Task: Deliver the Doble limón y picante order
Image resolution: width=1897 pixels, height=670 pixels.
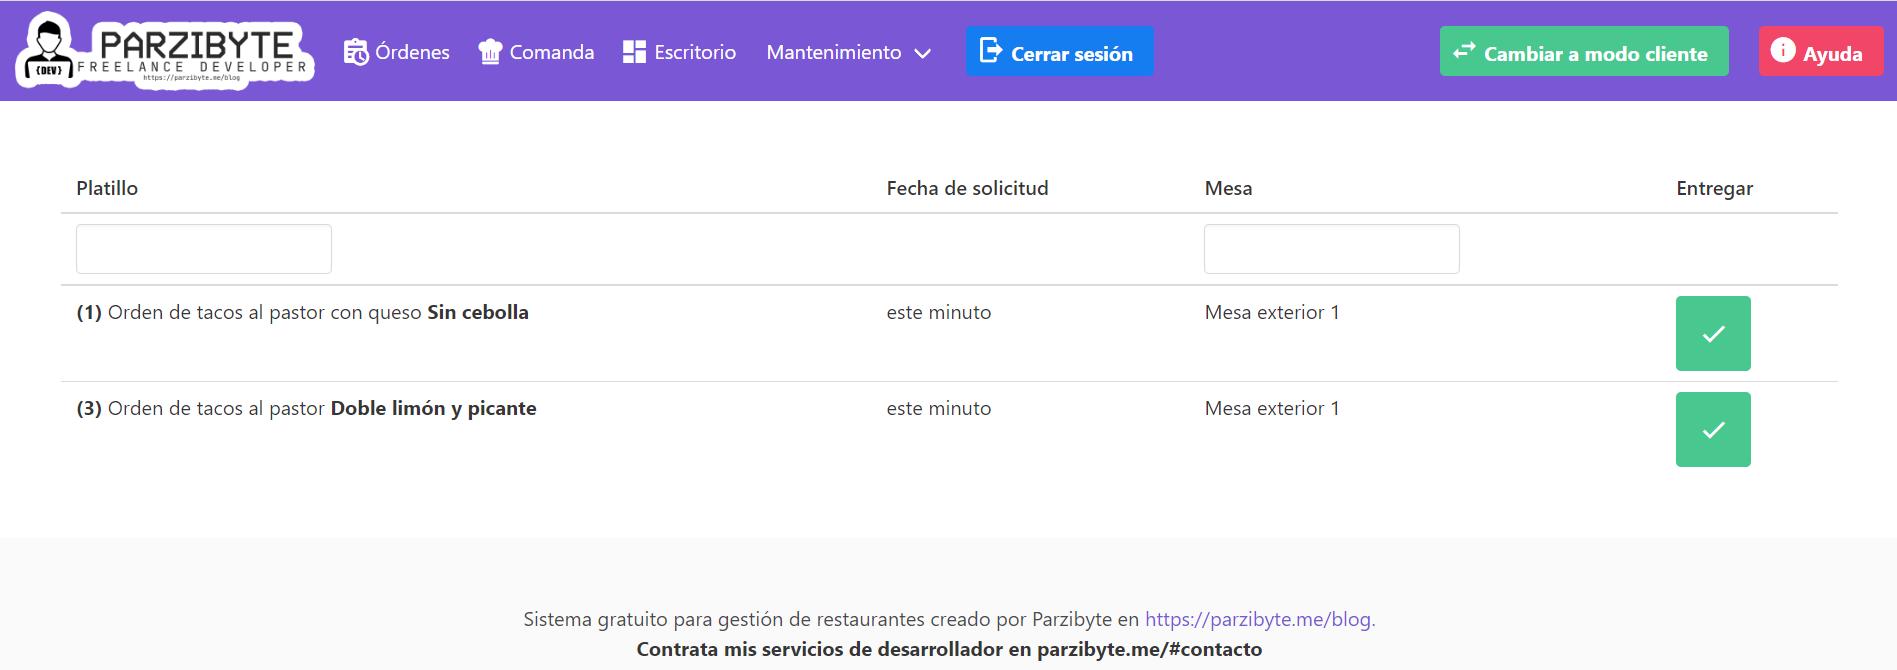Action: coord(1712,430)
